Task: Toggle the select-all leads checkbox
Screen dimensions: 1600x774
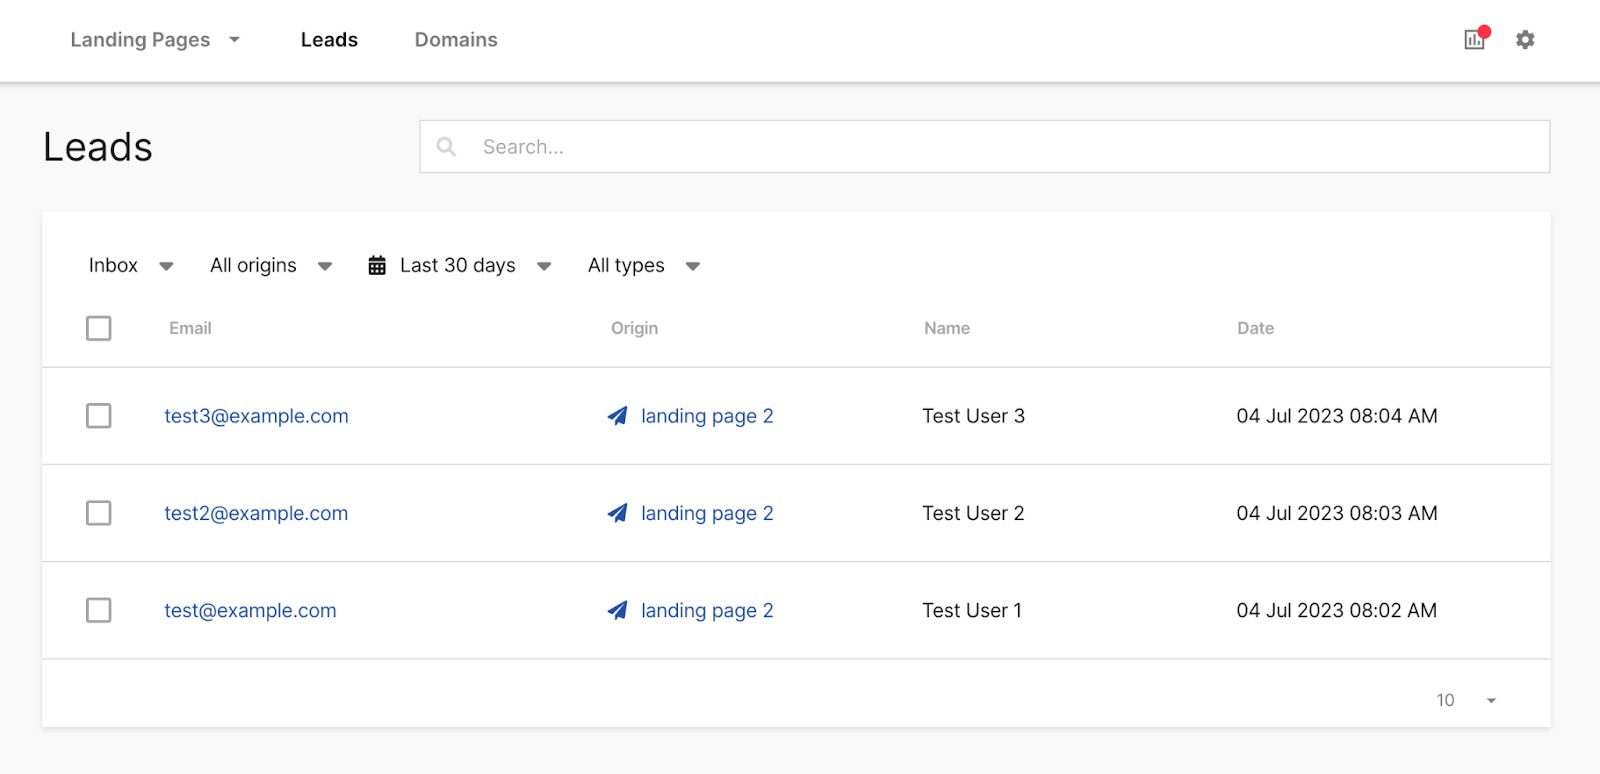Action: pyautogui.click(x=99, y=328)
